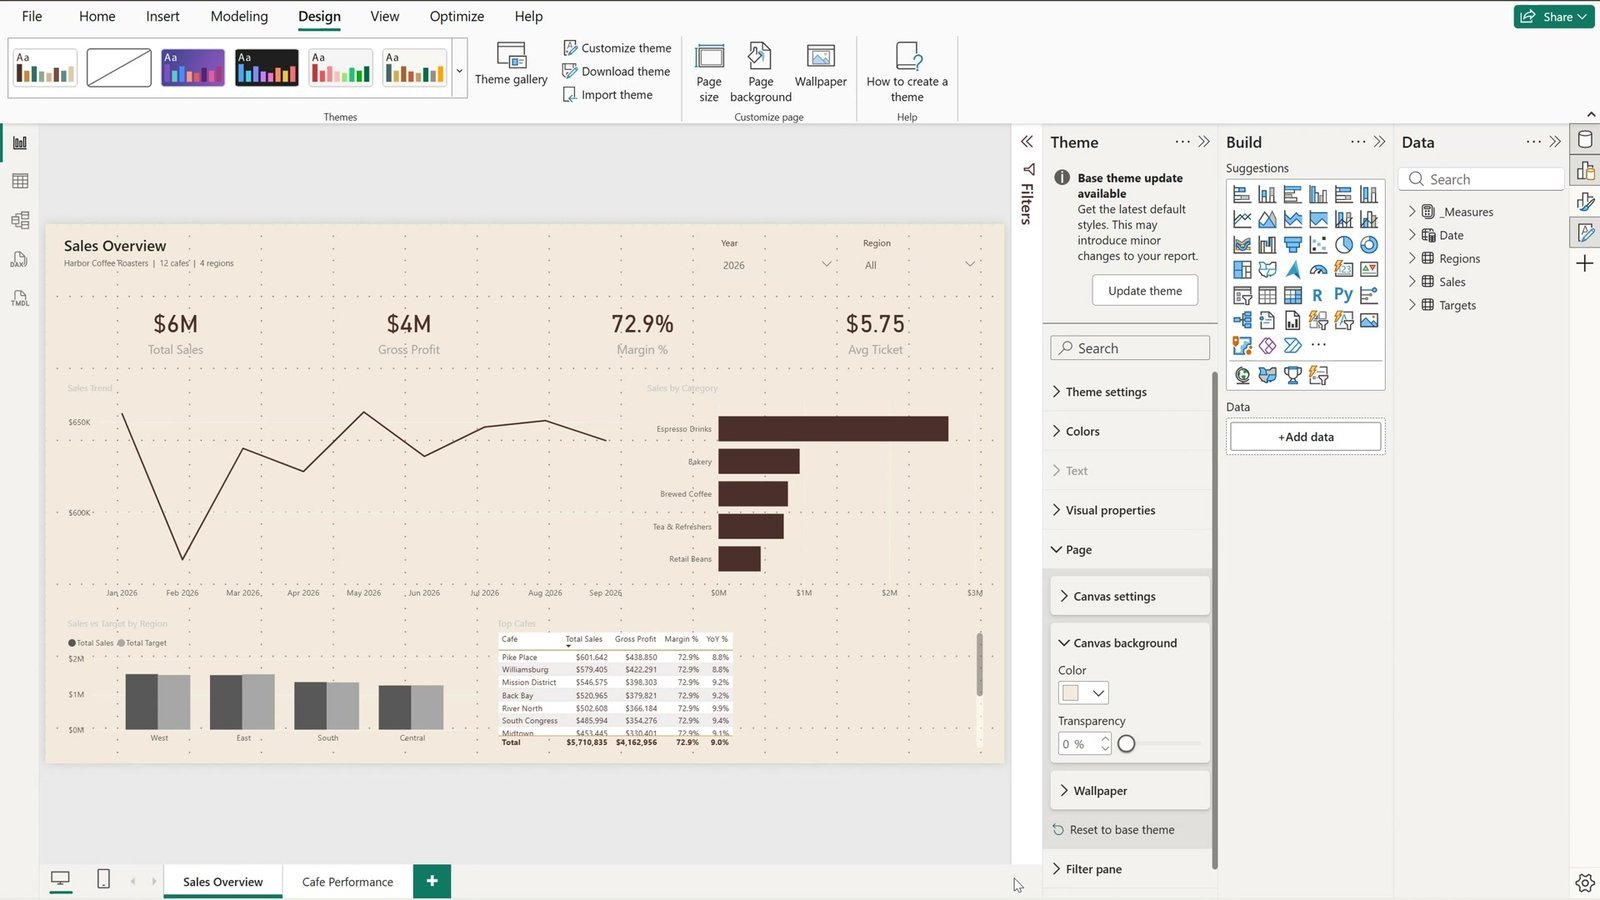Open the Wallpaper ribbon option
The image size is (1600, 900).
point(821,66)
